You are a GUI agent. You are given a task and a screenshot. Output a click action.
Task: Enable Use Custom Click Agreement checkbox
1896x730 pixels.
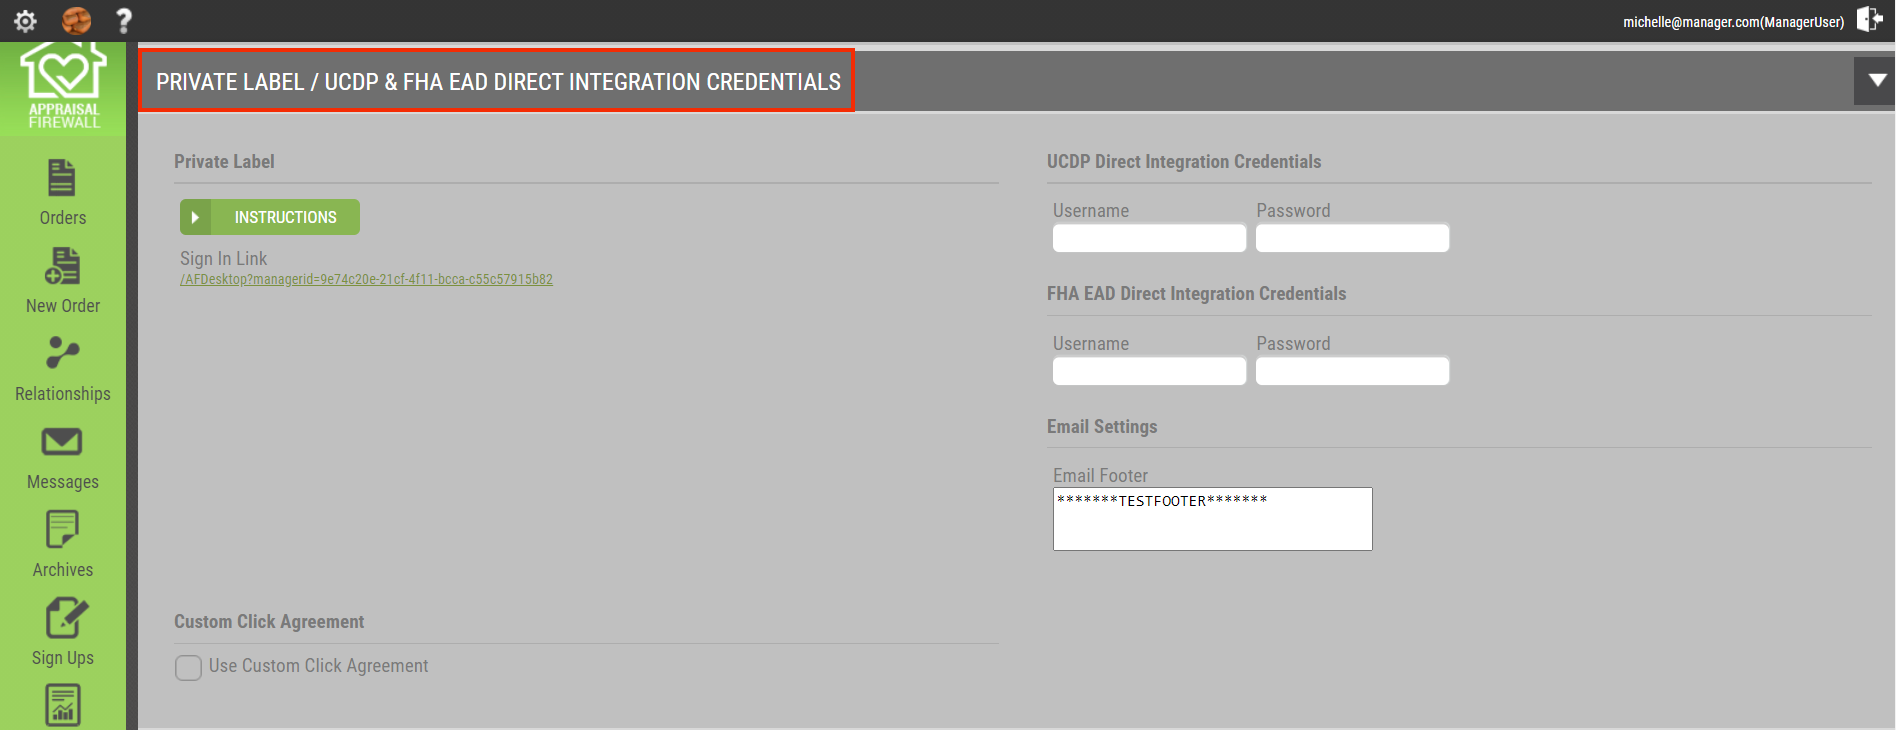coord(188,667)
